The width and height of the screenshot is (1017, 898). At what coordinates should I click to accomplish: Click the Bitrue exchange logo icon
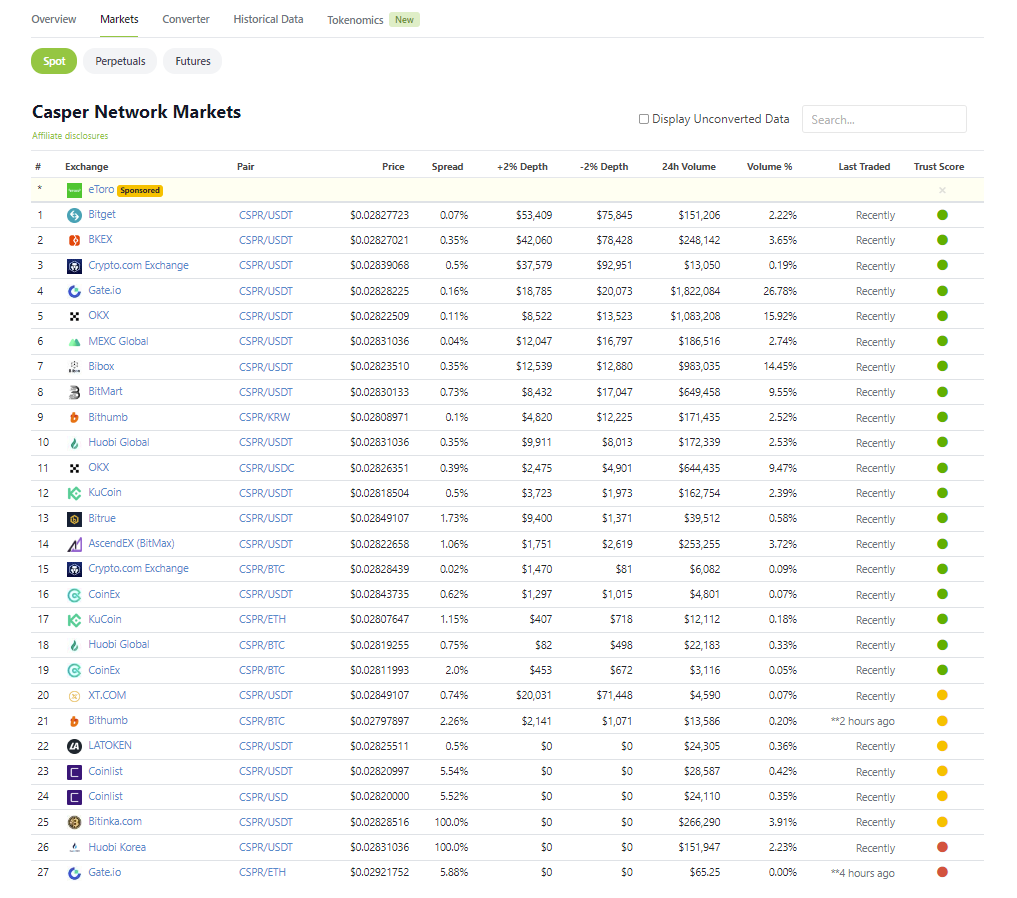click(x=74, y=519)
